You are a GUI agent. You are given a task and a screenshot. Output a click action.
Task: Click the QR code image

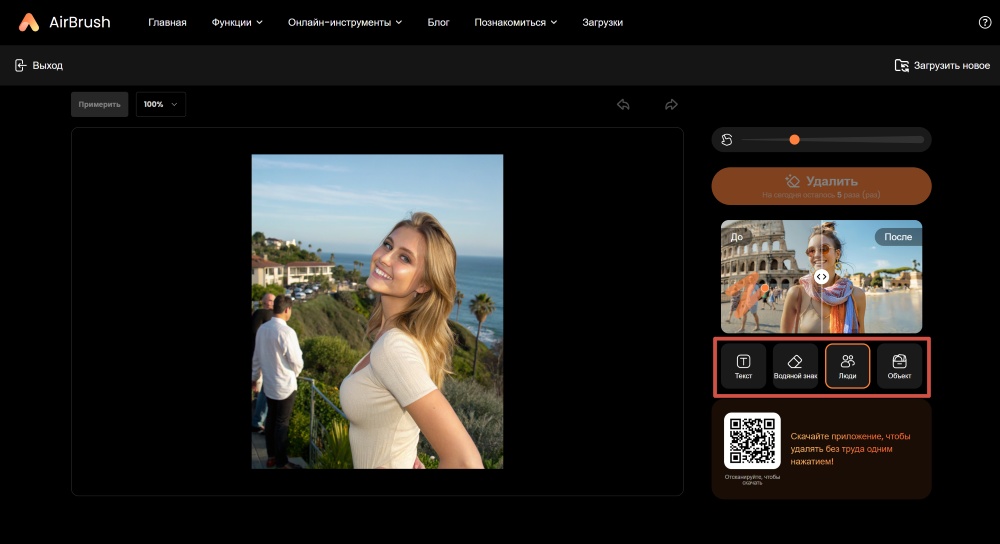[x=752, y=441]
